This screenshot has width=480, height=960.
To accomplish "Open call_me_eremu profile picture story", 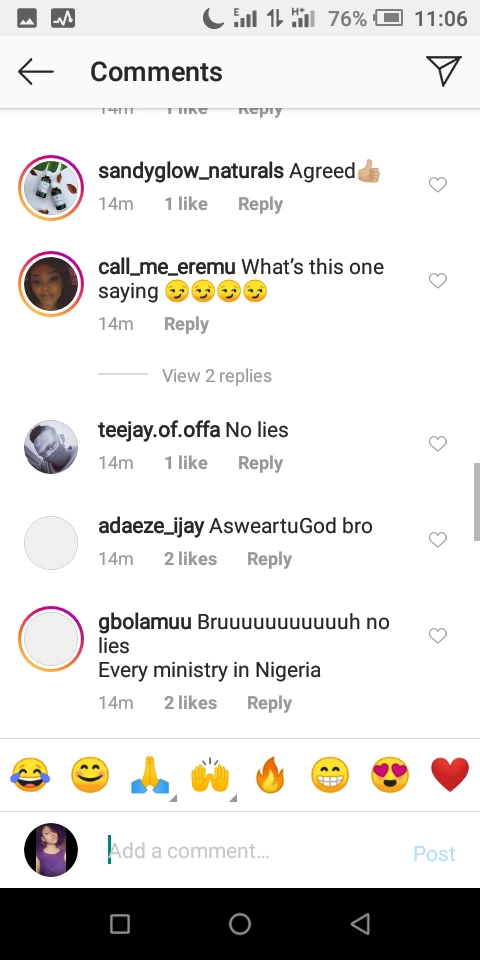I will point(51,283).
